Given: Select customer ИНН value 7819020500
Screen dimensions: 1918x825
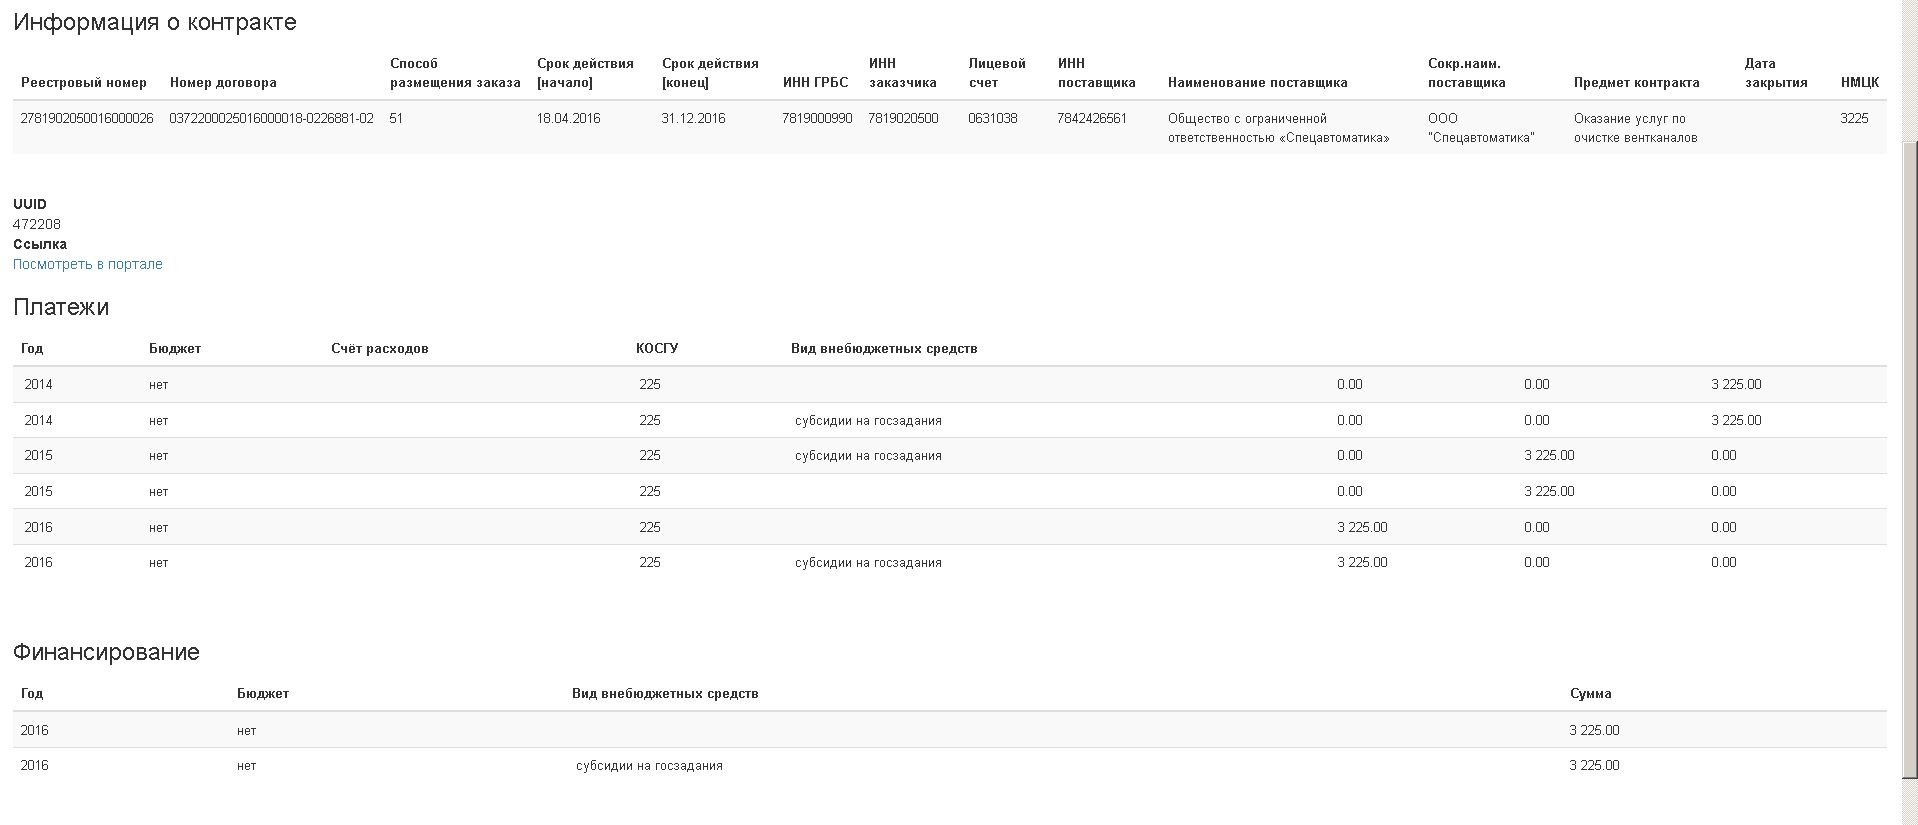Looking at the screenshot, I should tap(903, 118).
